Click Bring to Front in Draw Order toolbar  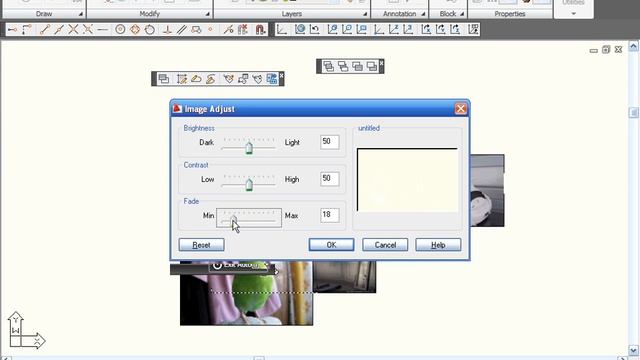click(x=329, y=66)
